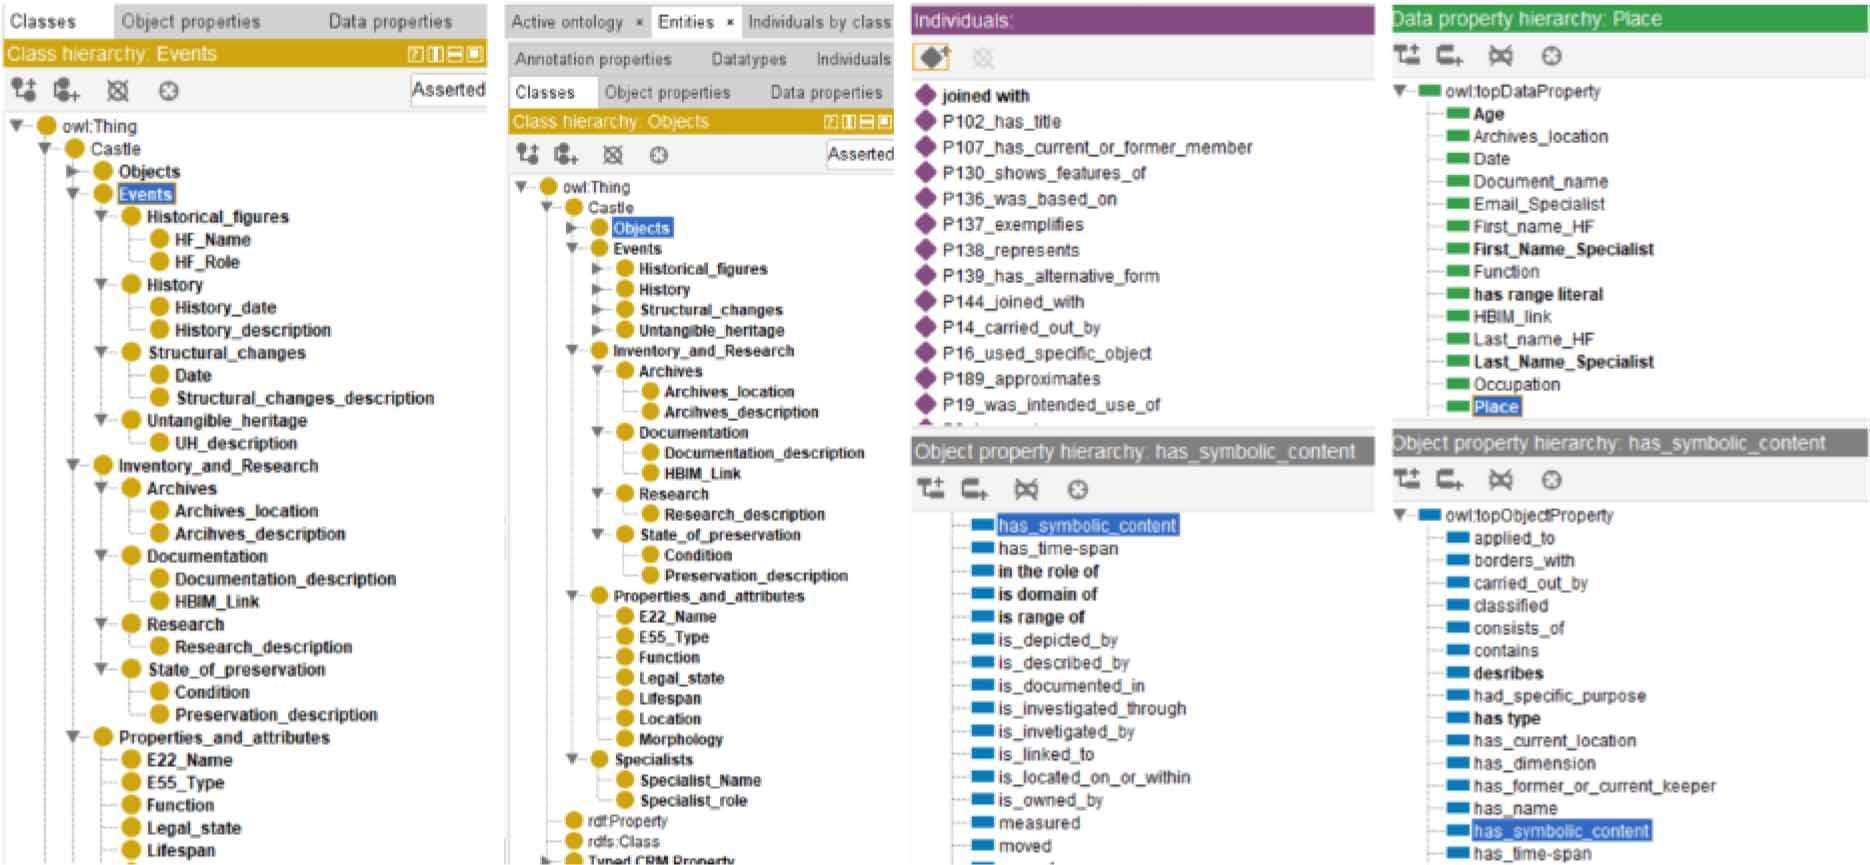Click add subclass icon in Events hierarchy toolbar

coord(23,91)
